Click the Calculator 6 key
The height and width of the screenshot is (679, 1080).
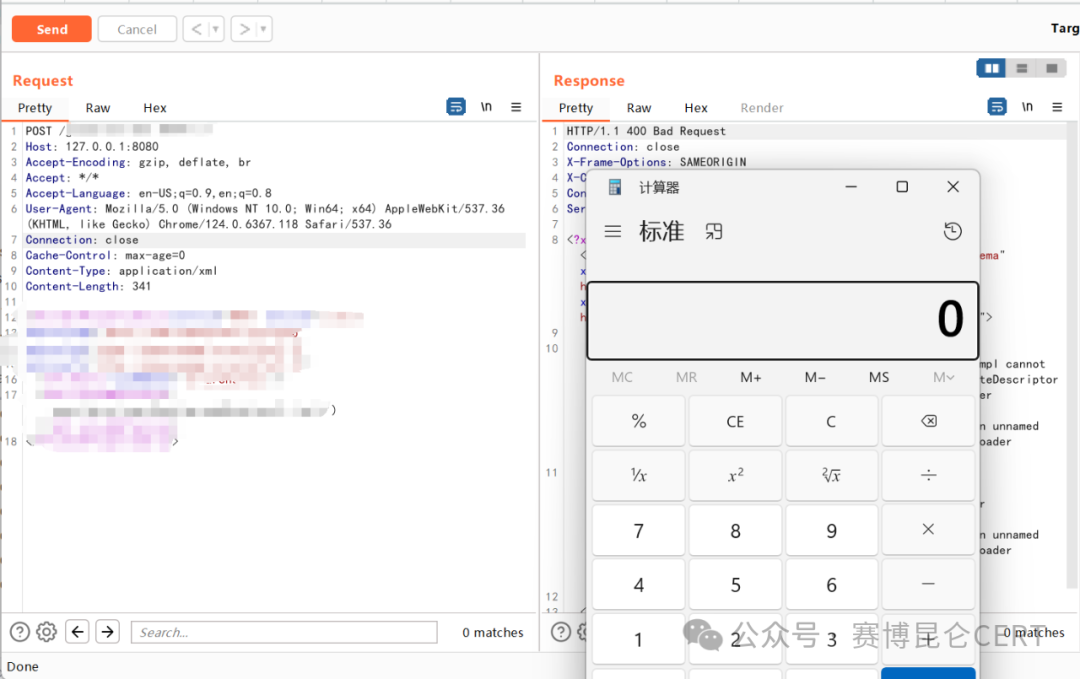(831, 584)
